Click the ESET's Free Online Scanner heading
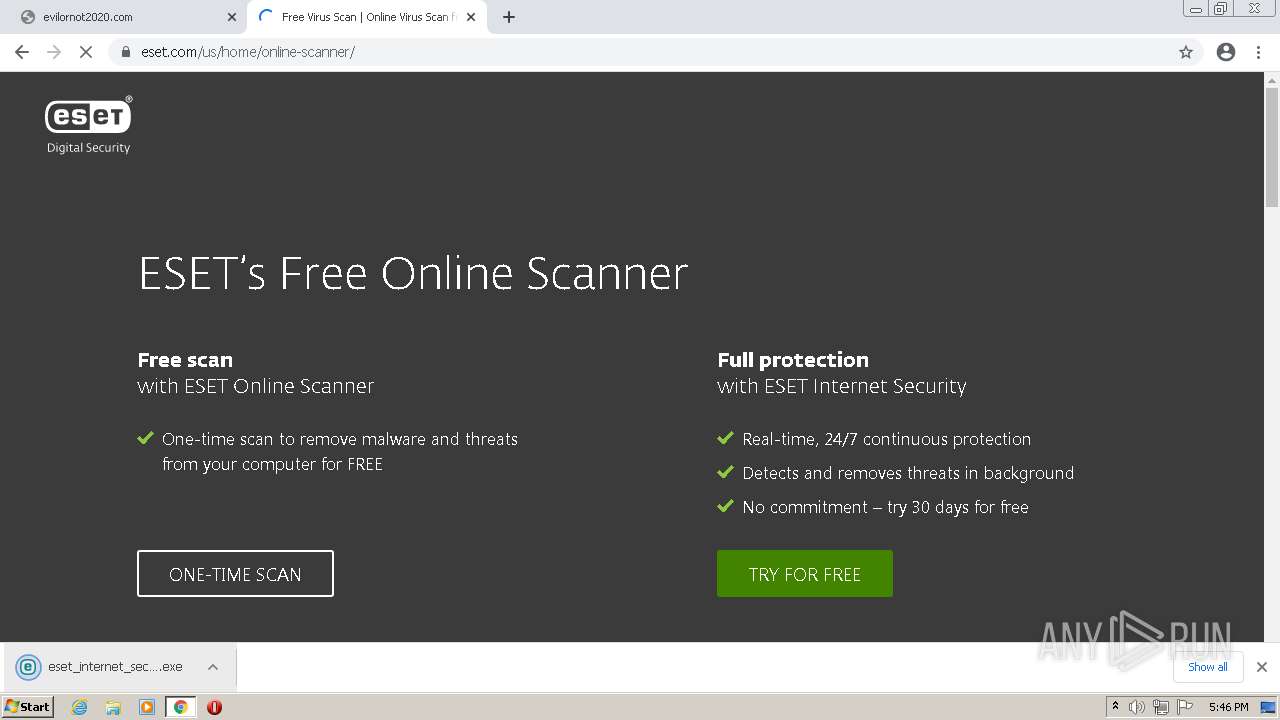1280x720 pixels. coord(413,274)
